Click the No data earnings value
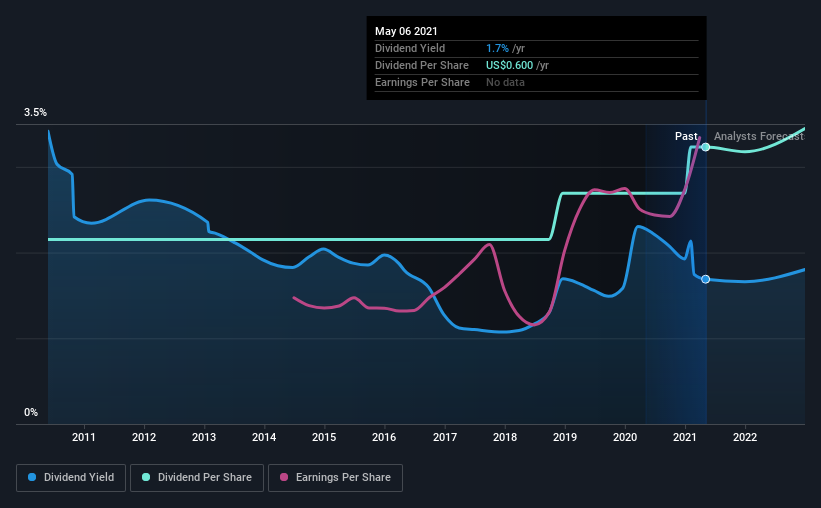Image resolution: width=821 pixels, height=508 pixels. tap(505, 82)
